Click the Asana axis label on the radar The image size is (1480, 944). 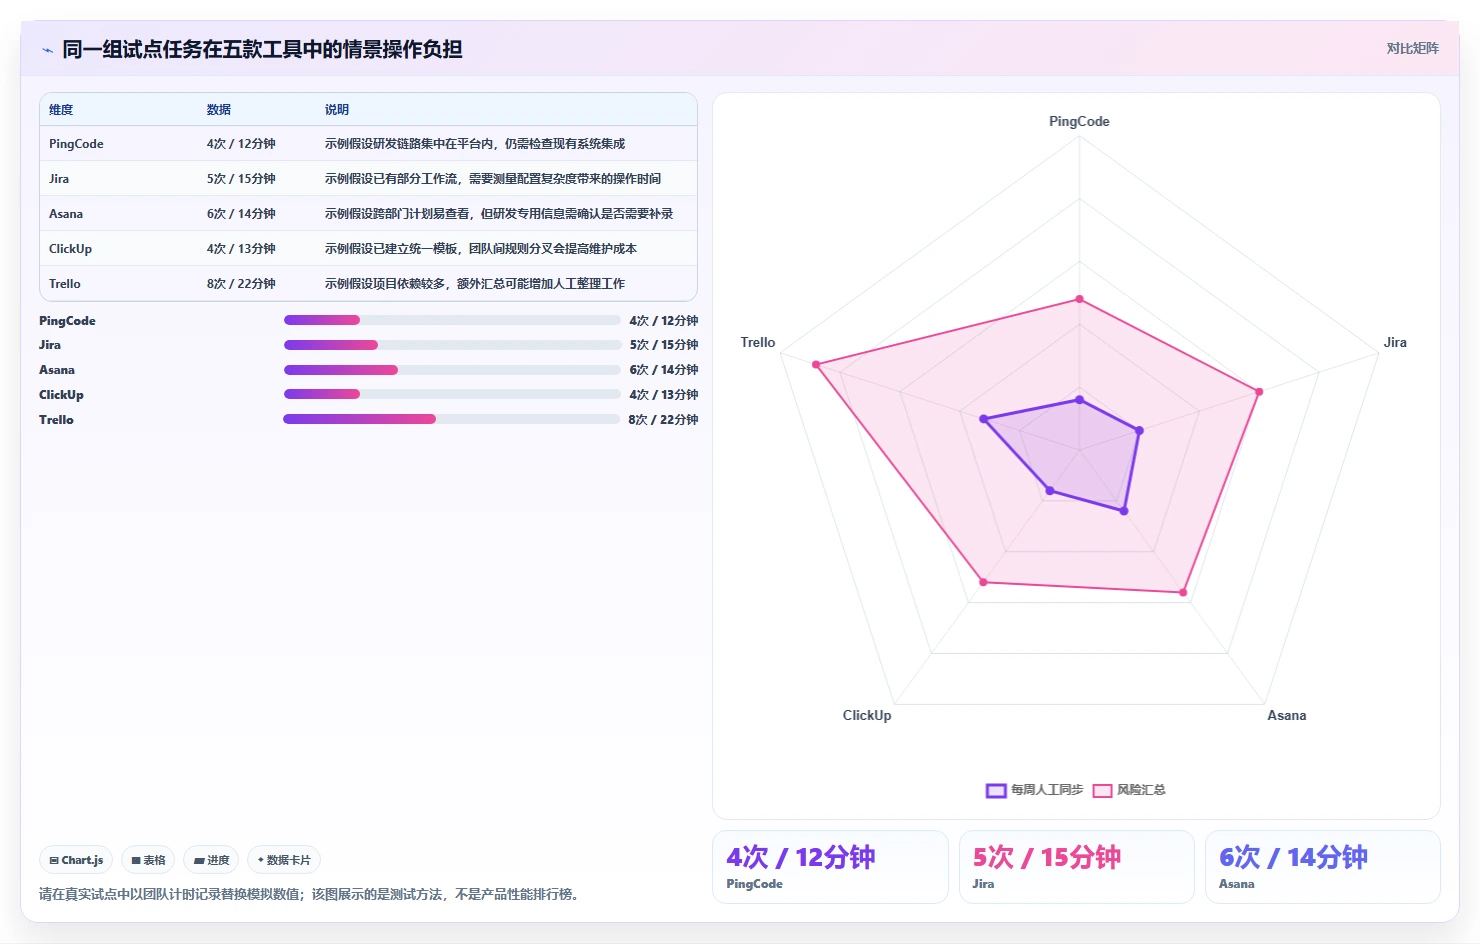pyautogui.click(x=1287, y=715)
